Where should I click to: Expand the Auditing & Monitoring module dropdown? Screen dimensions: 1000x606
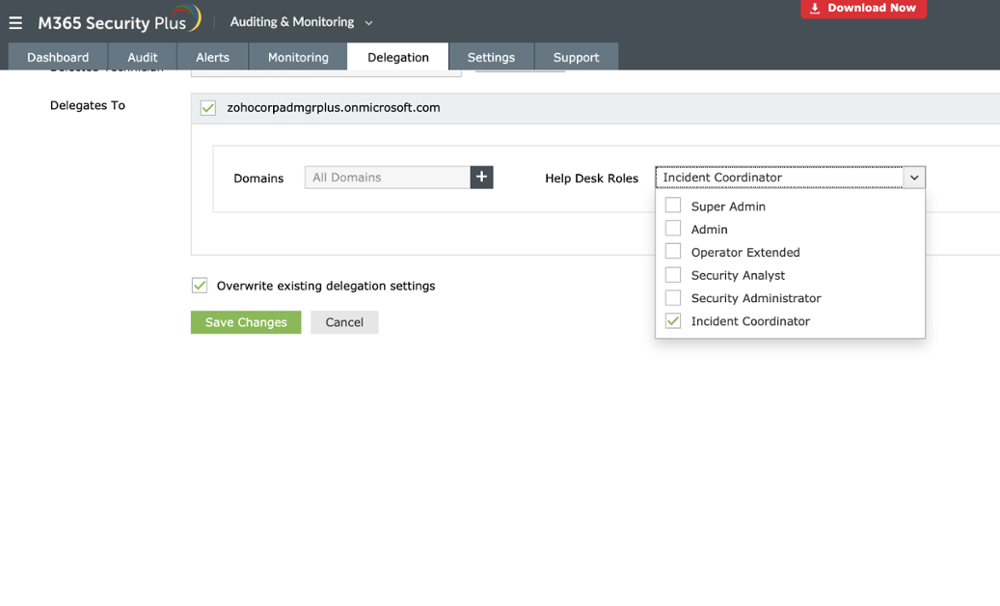coord(301,22)
